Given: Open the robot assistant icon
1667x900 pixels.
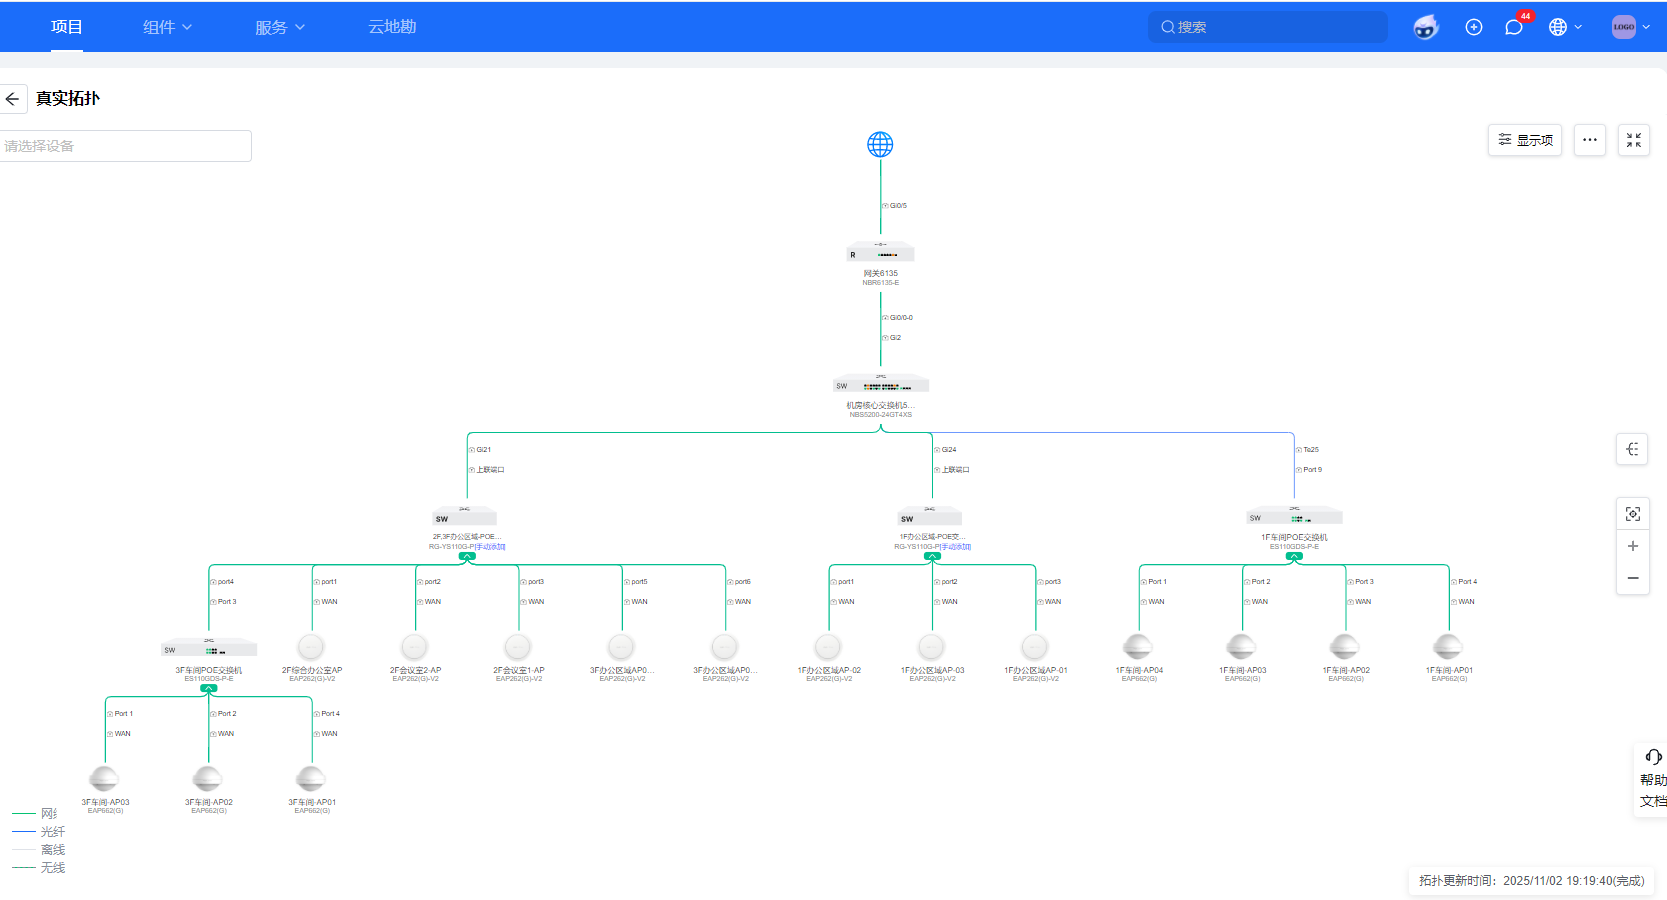Looking at the screenshot, I should pos(1425,28).
